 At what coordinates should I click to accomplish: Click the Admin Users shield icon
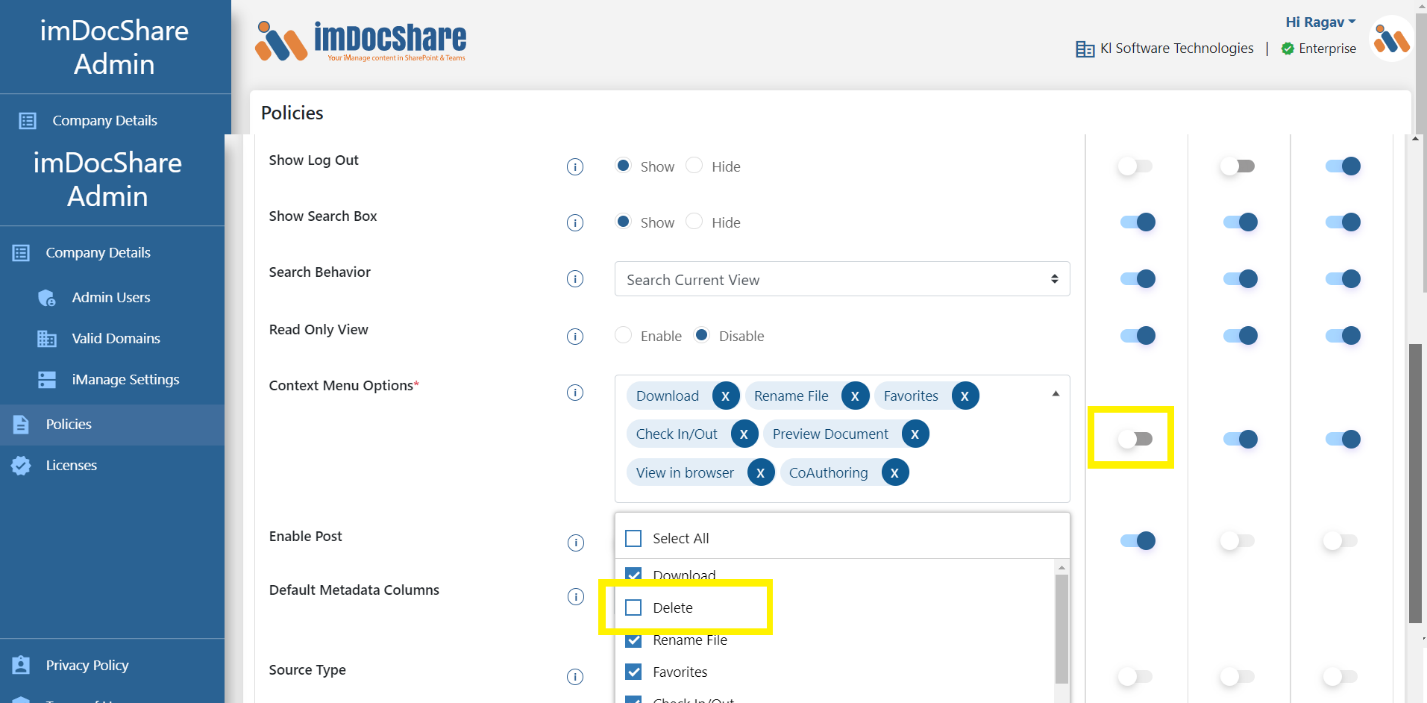pyautogui.click(x=47, y=298)
